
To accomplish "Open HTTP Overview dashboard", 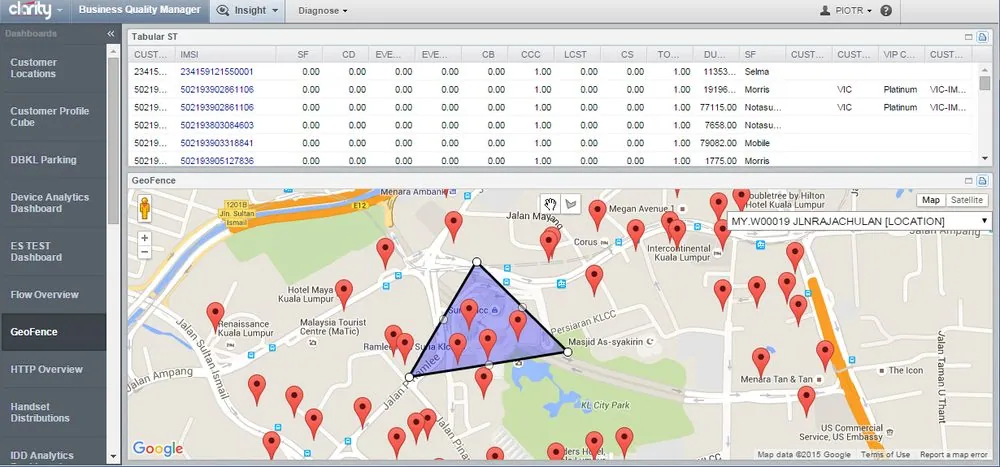I will pyautogui.click(x=54, y=369).
